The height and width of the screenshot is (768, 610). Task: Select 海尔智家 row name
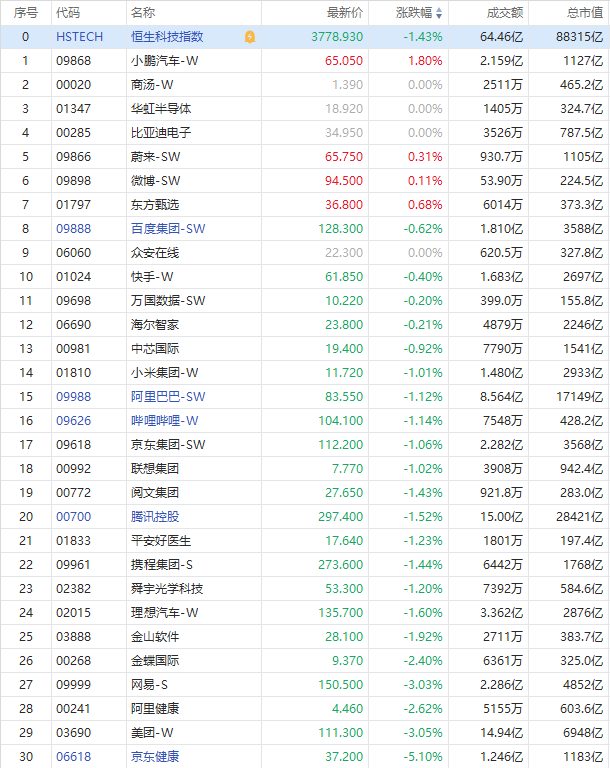(x=155, y=325)
